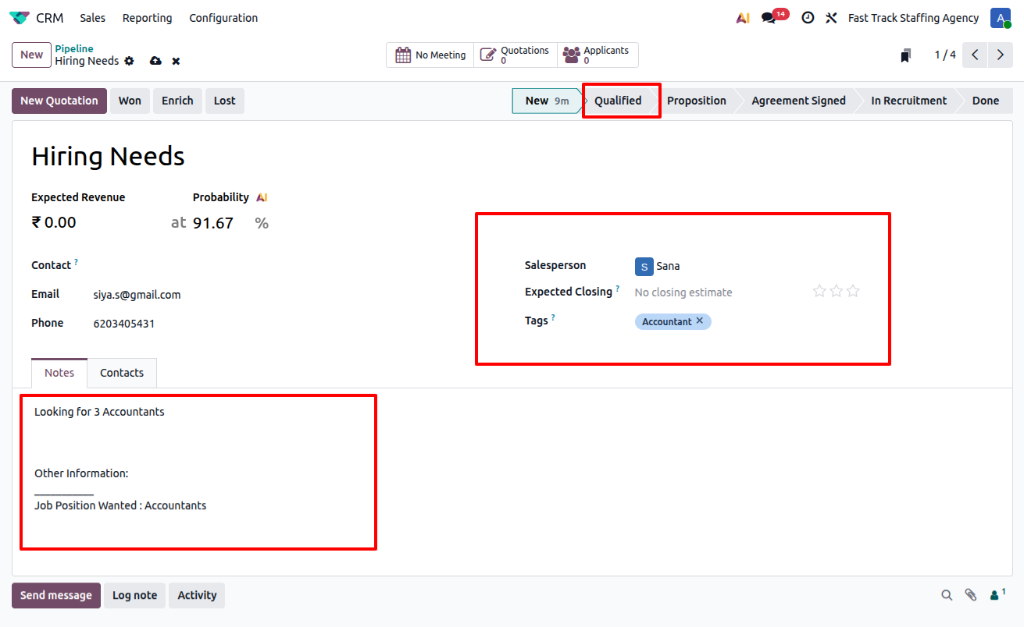The height and width of the screenshot is (627, 1024).
Task: Click the activities clock icon
Action: click(808, 18)
